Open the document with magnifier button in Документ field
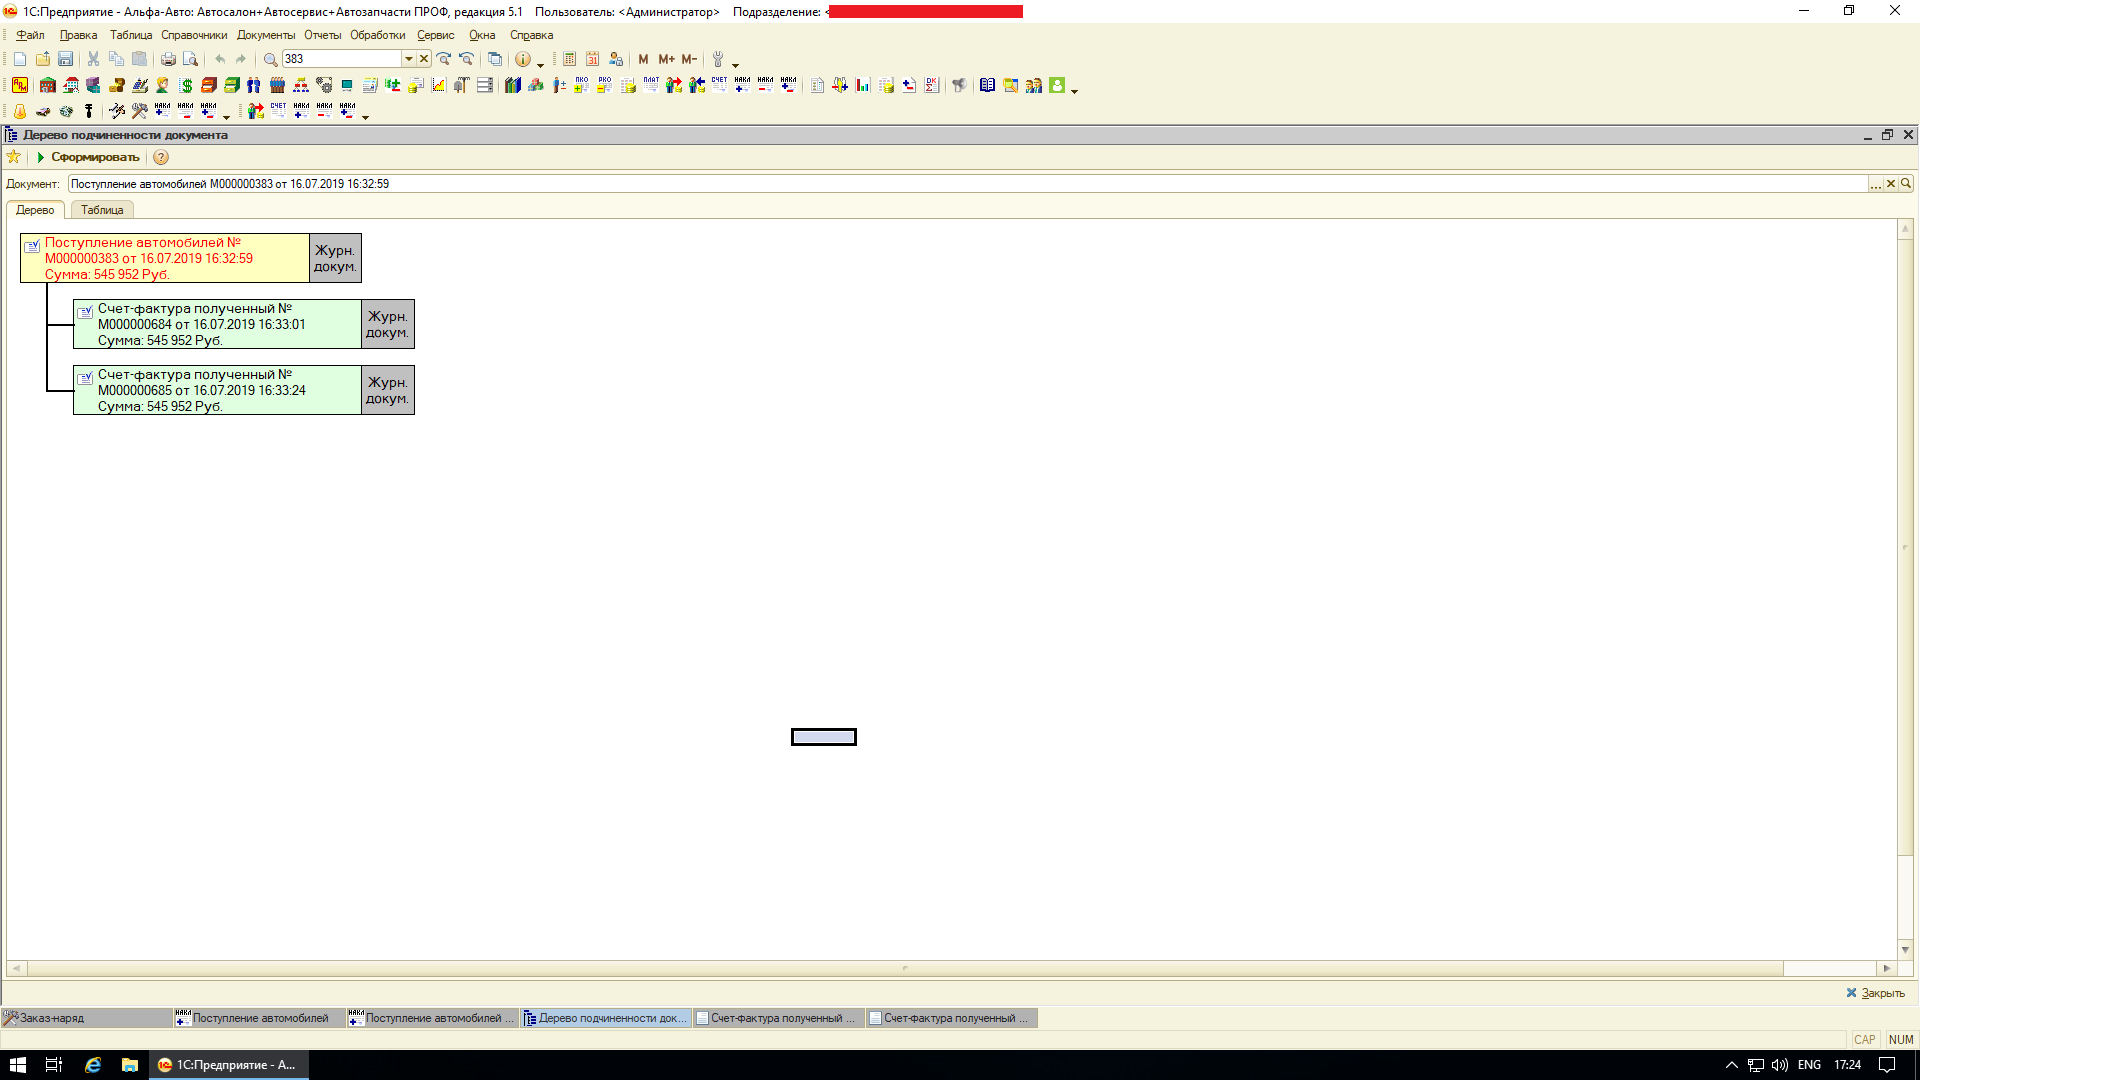This screenshot has width=2127, height=1080. [1906, 184]
